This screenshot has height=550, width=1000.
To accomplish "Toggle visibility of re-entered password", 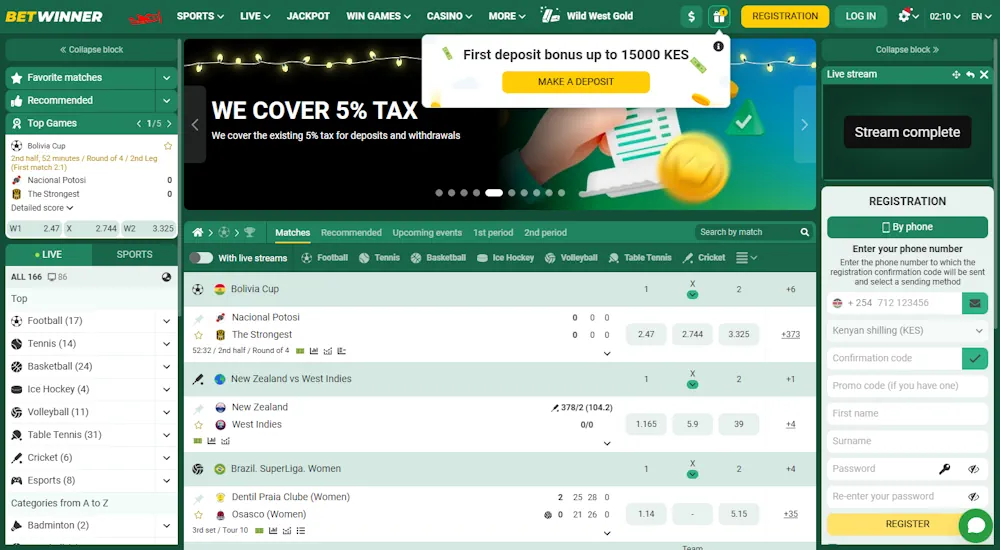I will click(973, 496).
